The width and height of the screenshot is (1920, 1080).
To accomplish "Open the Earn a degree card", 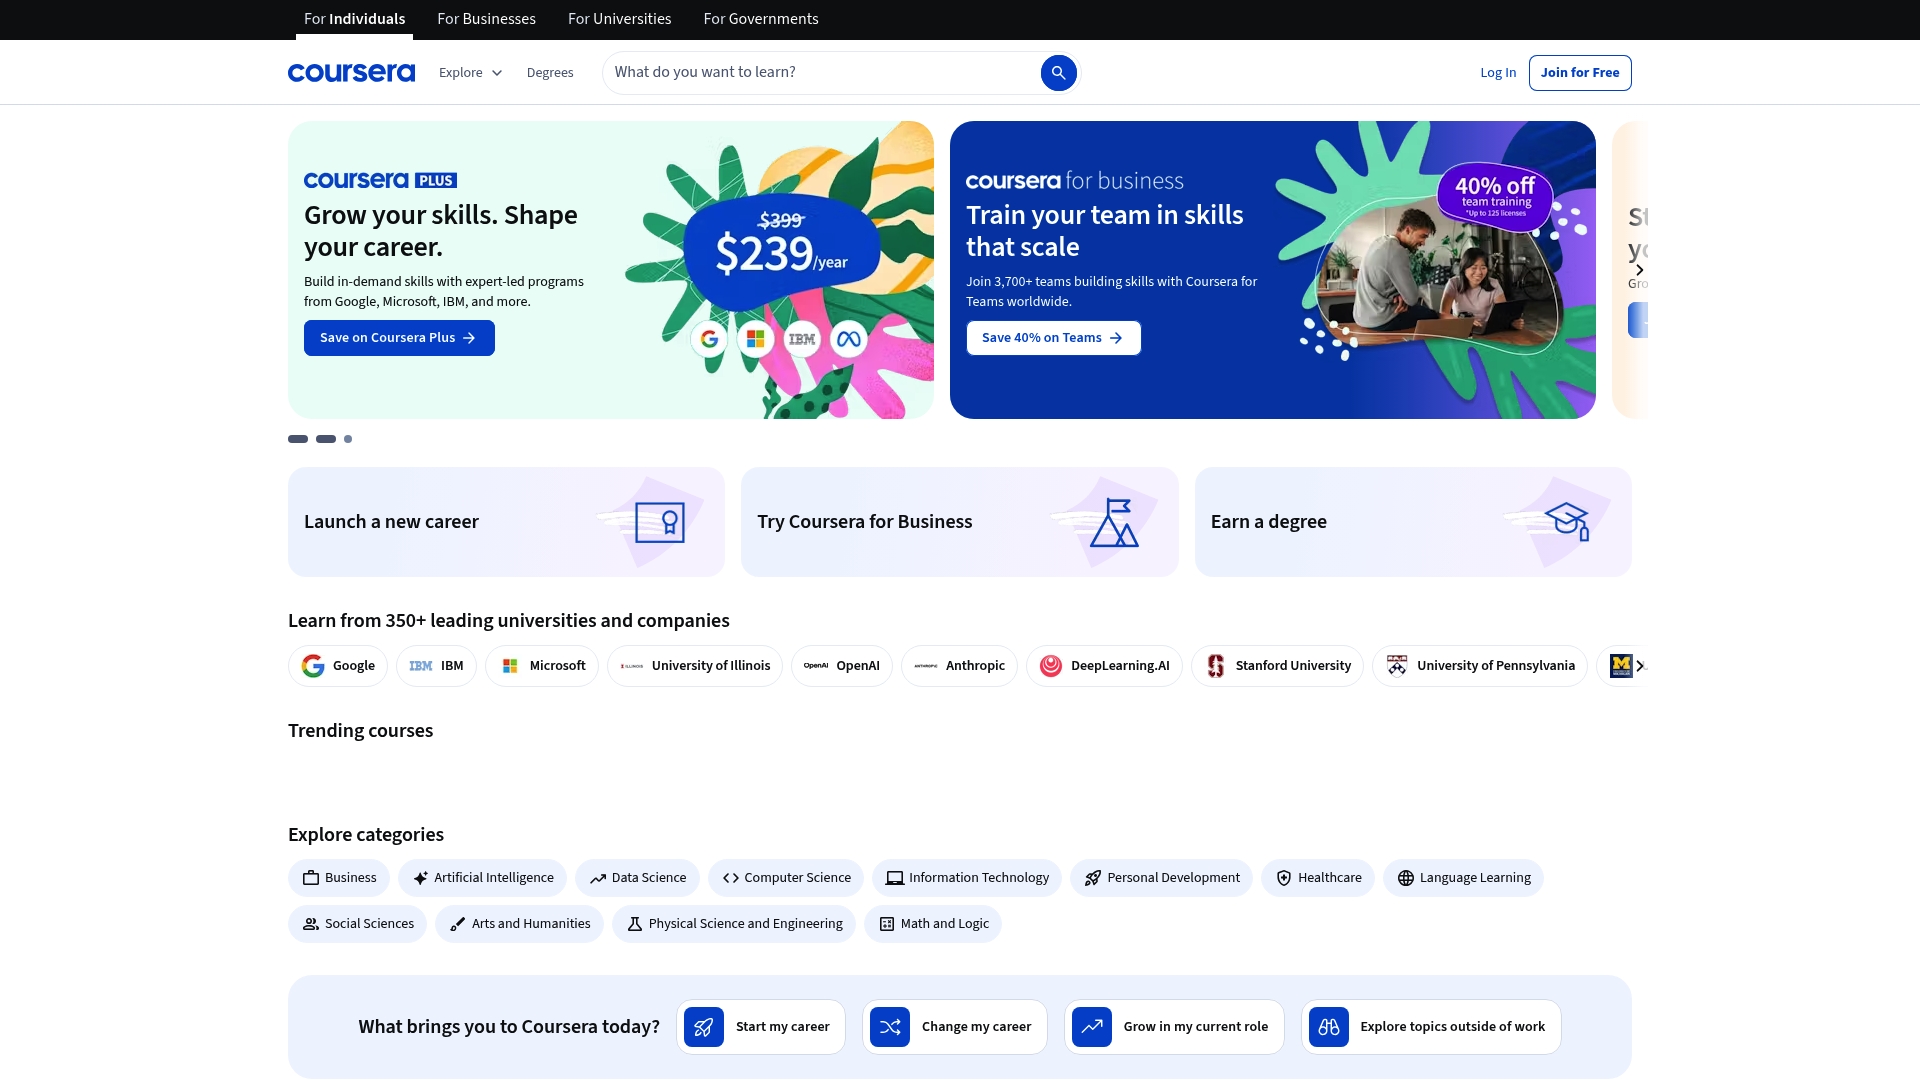I will pyautogui.click(x=1413, y=522).
